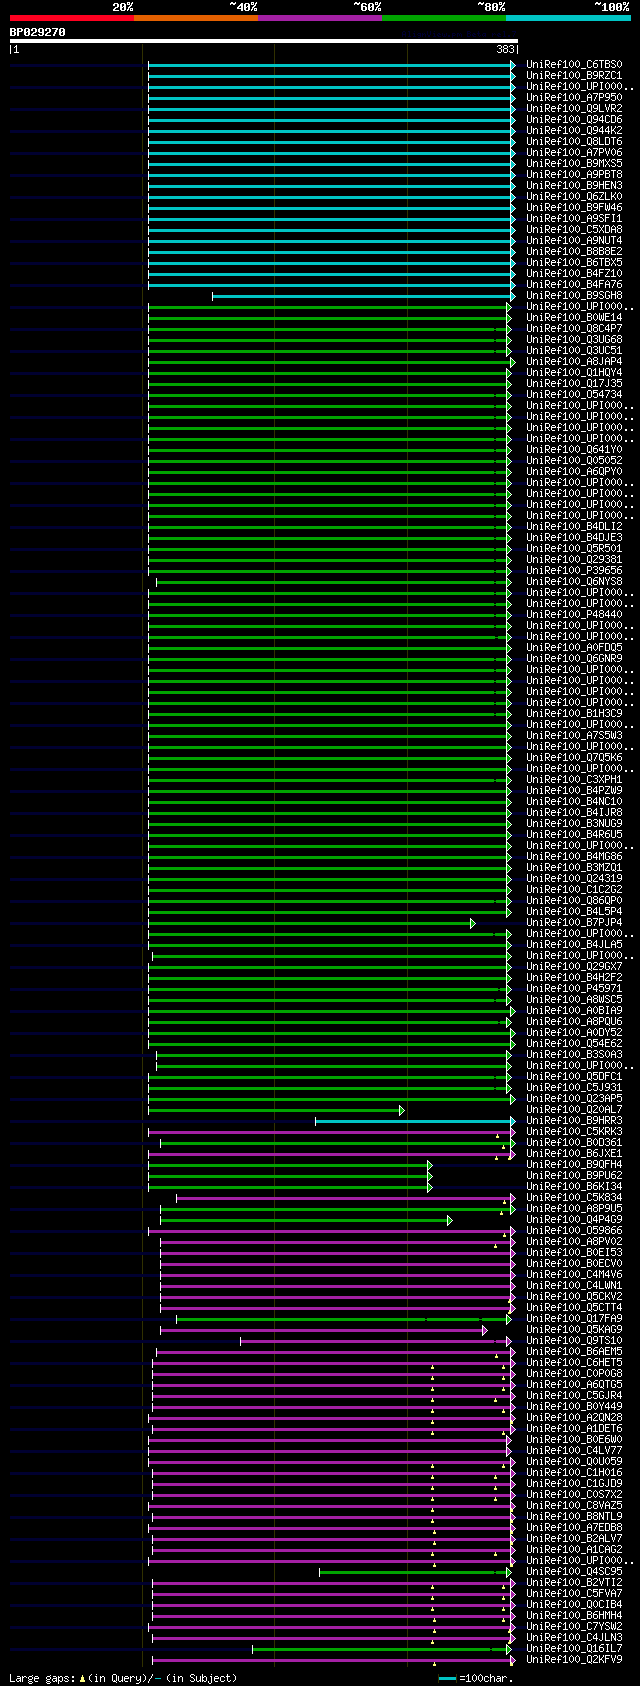640x1686 pixels.
Task: Select the UniRef100_Q5KAG9 entry
Action: 574,1330
